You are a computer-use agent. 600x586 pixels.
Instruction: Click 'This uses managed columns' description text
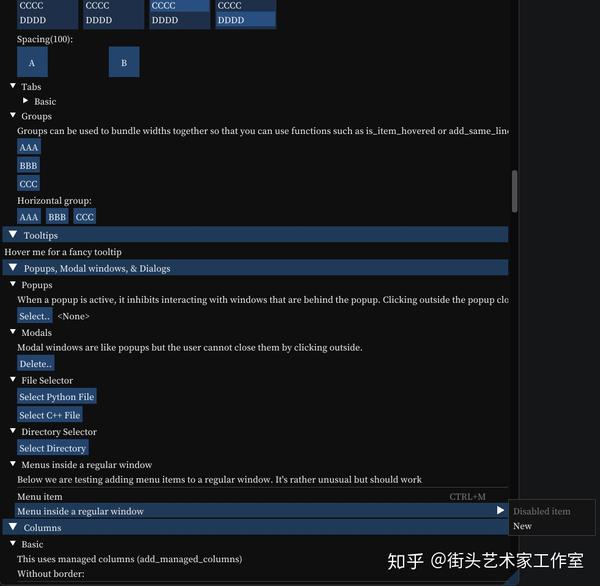coord(129,559)
